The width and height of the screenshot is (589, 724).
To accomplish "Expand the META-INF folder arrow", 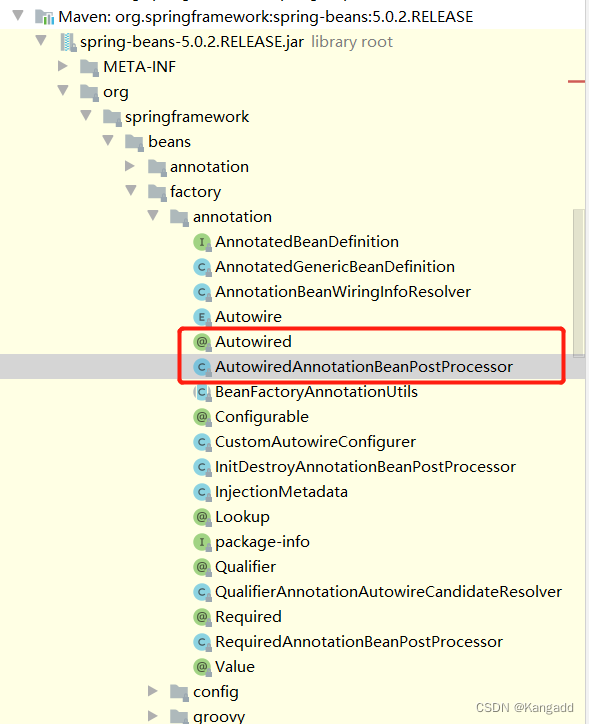I will (63, 66).
